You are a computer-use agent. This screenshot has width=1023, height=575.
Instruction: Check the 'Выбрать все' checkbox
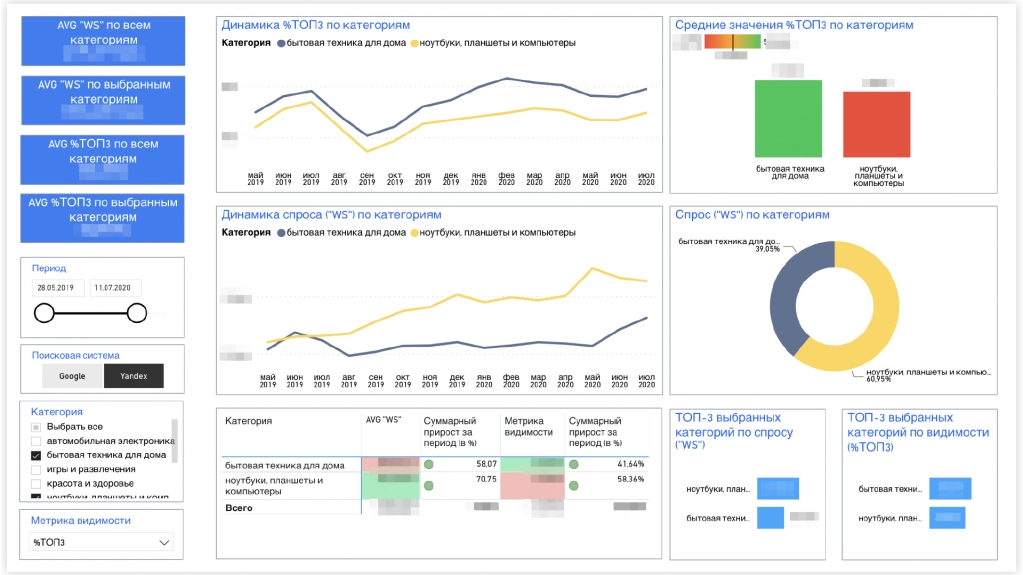click(36, 427)
